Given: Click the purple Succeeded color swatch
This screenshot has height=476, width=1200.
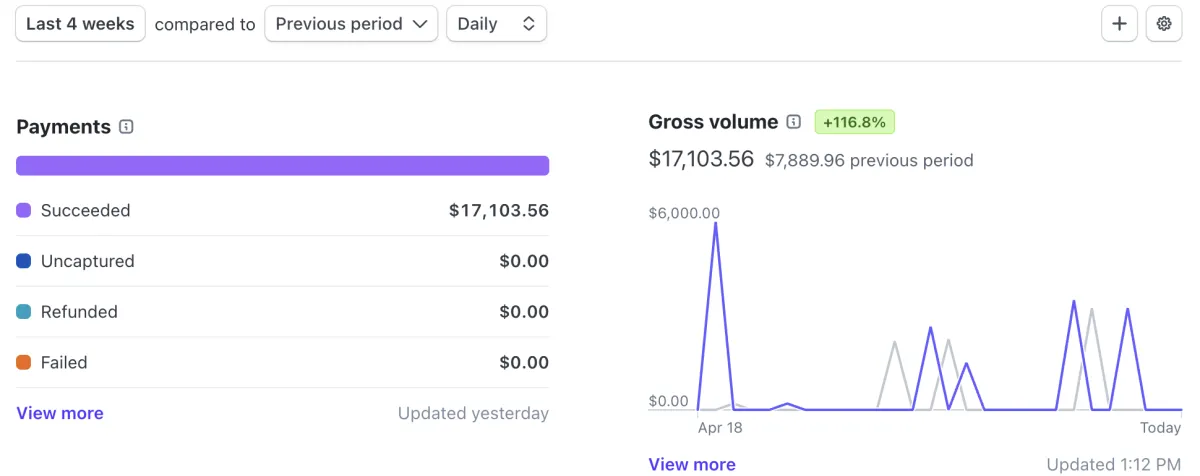Looking at the screenshot, I should click(x=24, y=211).
